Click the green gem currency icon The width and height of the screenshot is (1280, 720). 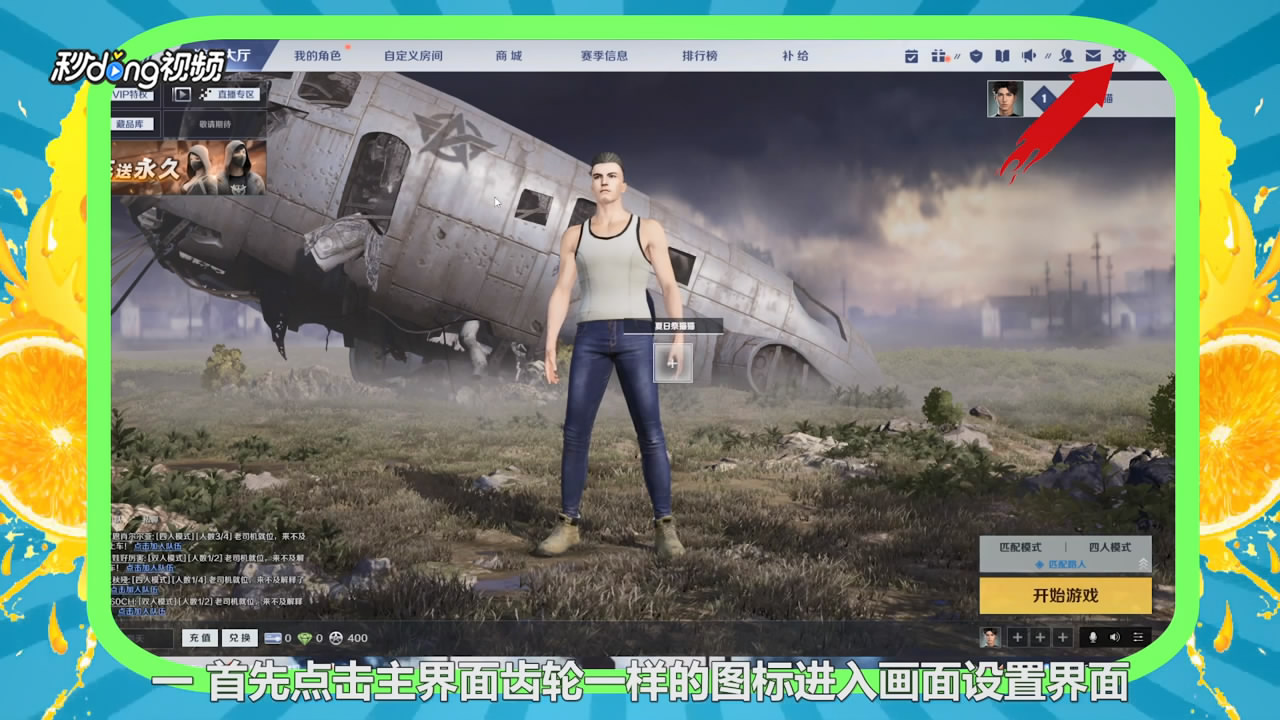click(x=305, y=638)
